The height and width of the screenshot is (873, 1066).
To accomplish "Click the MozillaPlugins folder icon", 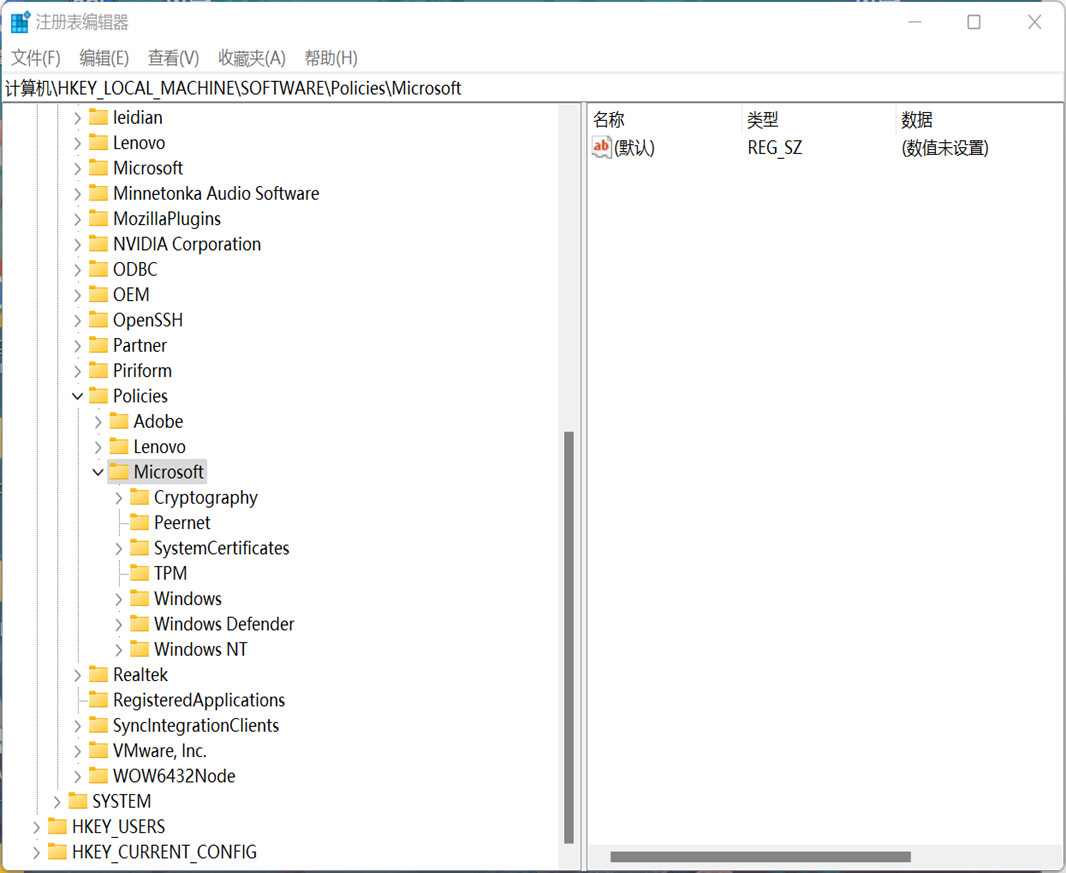I will [99, 219].
